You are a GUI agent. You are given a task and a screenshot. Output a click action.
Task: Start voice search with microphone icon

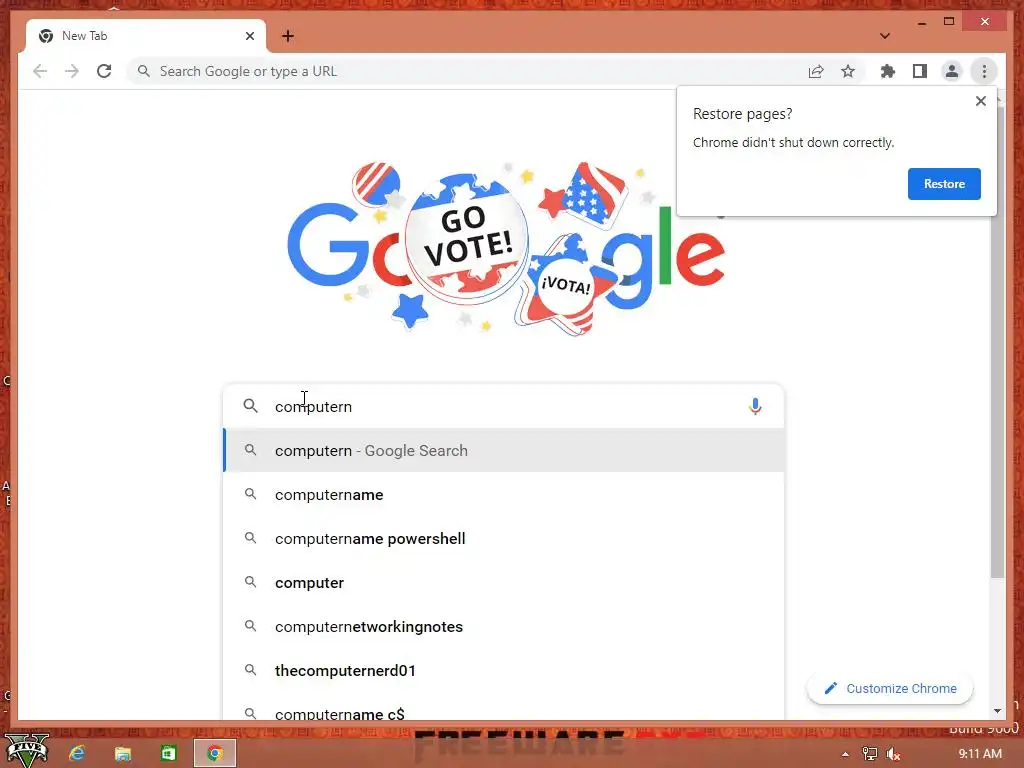tap(755, 406)
